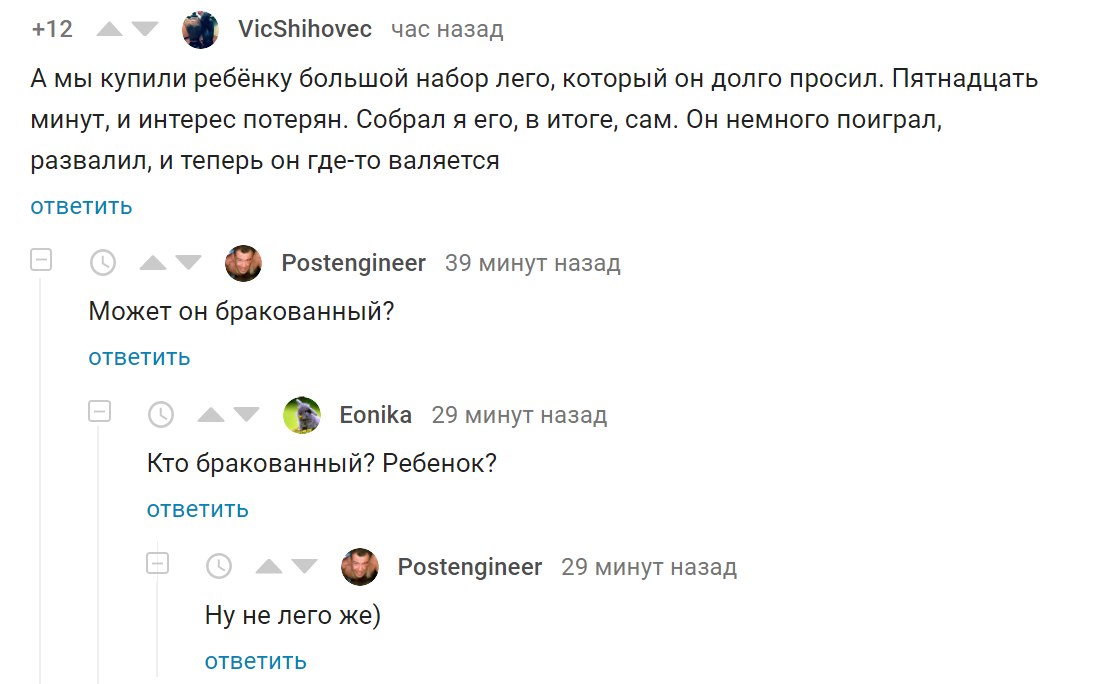Upvote the 'Ну не лего же)' comment
Screen dimensions: 1106x684
pos(269,566)
